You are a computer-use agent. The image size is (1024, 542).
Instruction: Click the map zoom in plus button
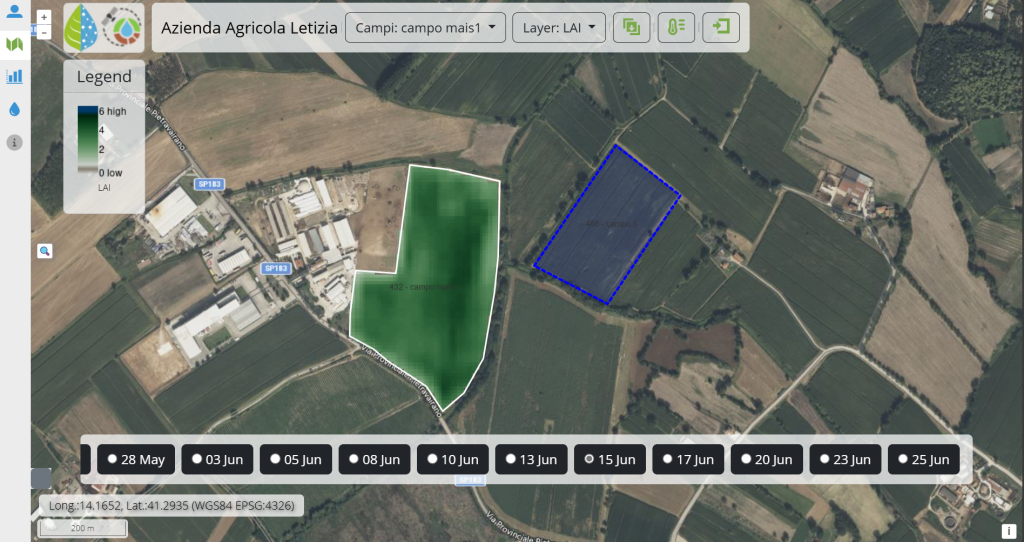(x=44, y=18)
